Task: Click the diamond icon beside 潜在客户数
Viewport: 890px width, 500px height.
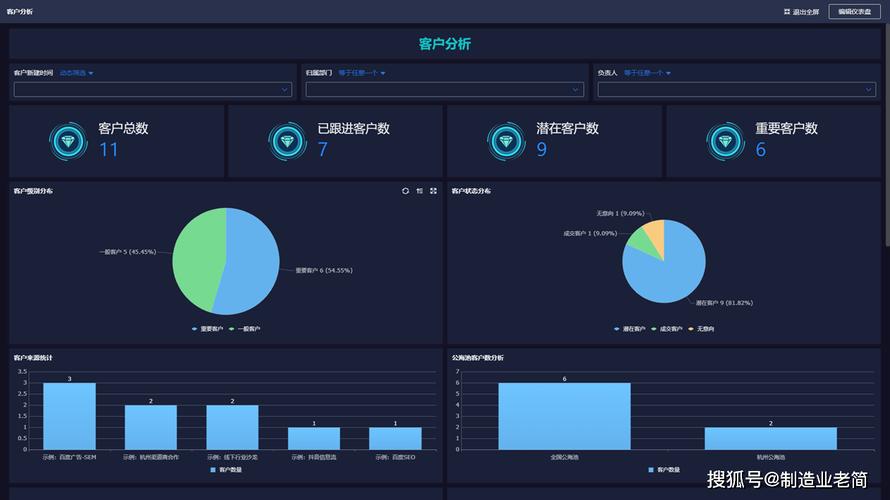Action: pyautogui.click(x=506, y=141)
